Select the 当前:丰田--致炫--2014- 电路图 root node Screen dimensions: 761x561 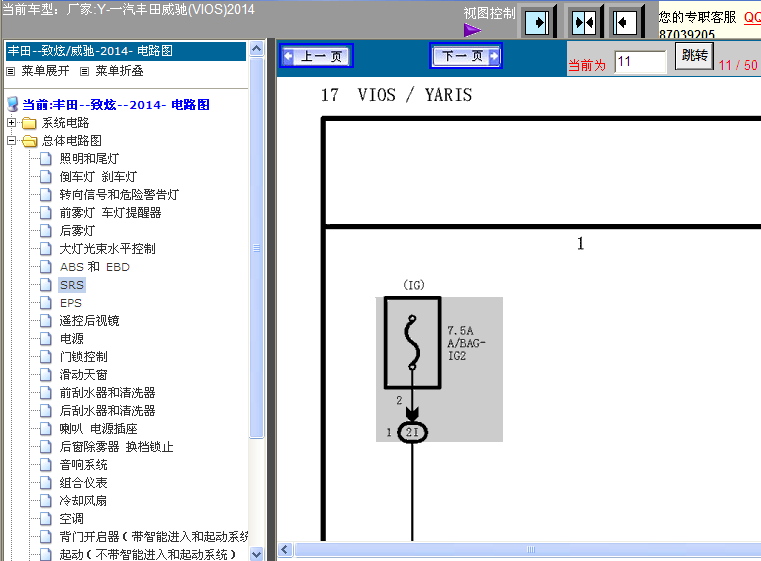pos(116,104)
